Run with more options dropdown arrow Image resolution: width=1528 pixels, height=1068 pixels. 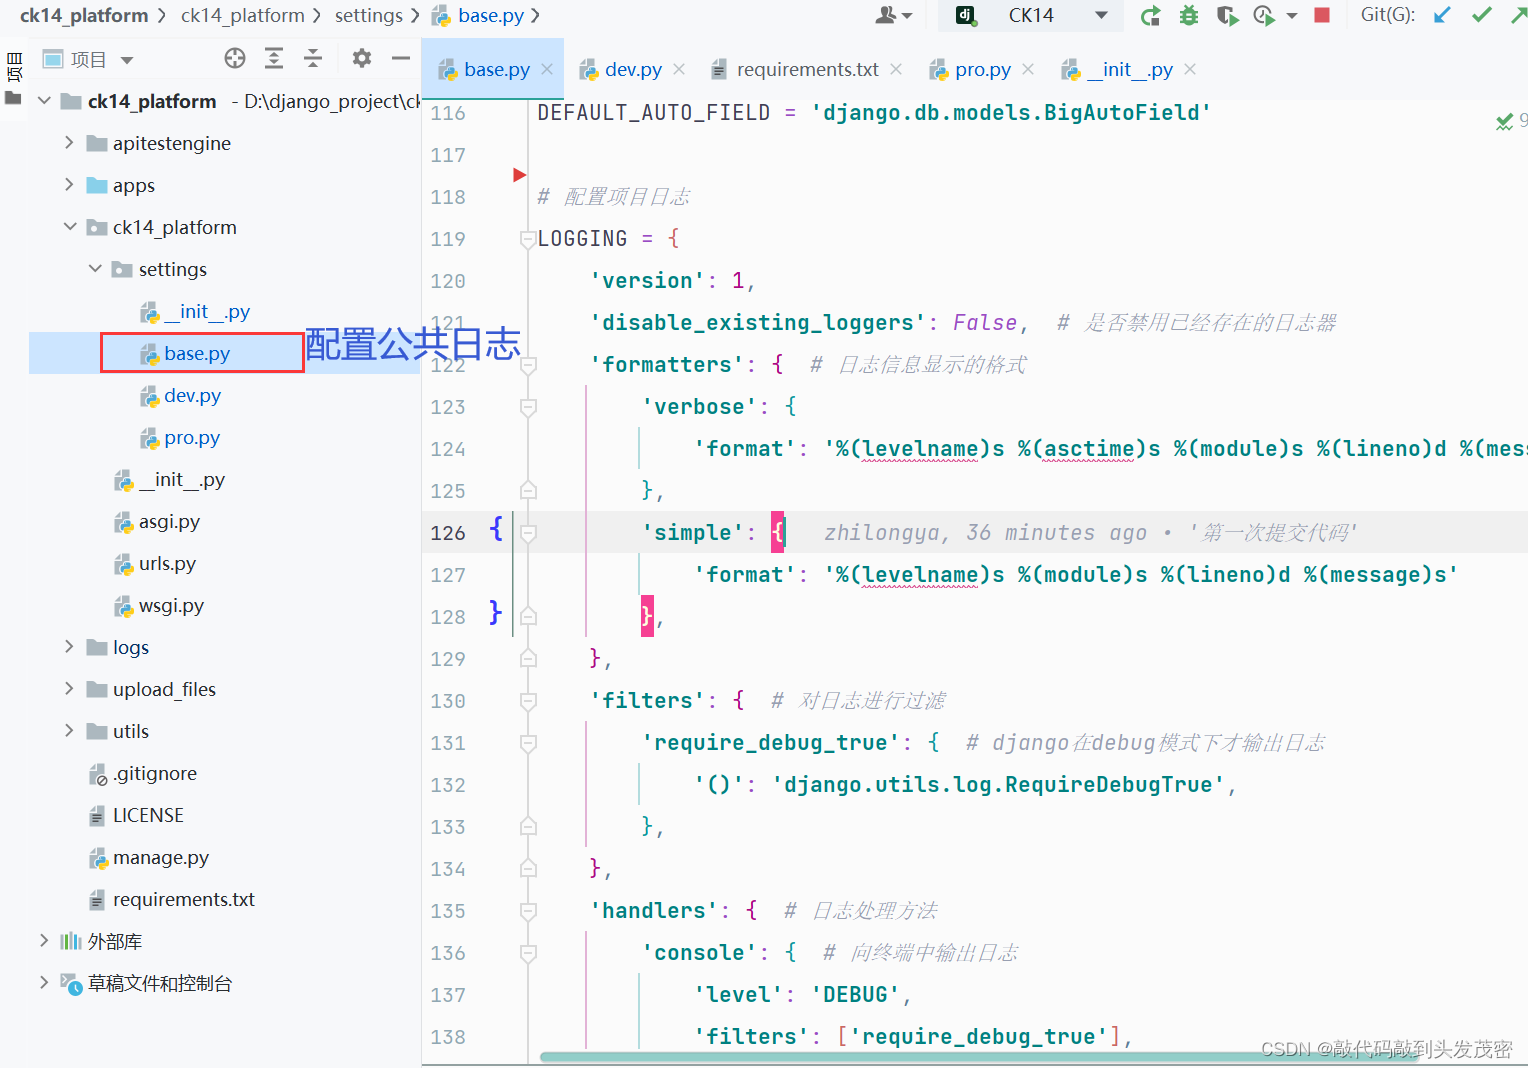pyautogui.click(x=1291, y=15)
